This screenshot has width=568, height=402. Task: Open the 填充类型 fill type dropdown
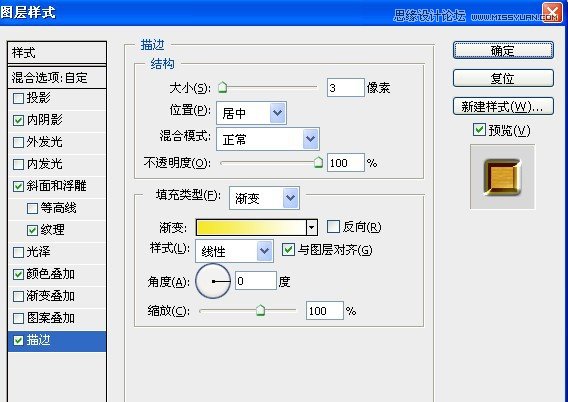click(264, 198)
